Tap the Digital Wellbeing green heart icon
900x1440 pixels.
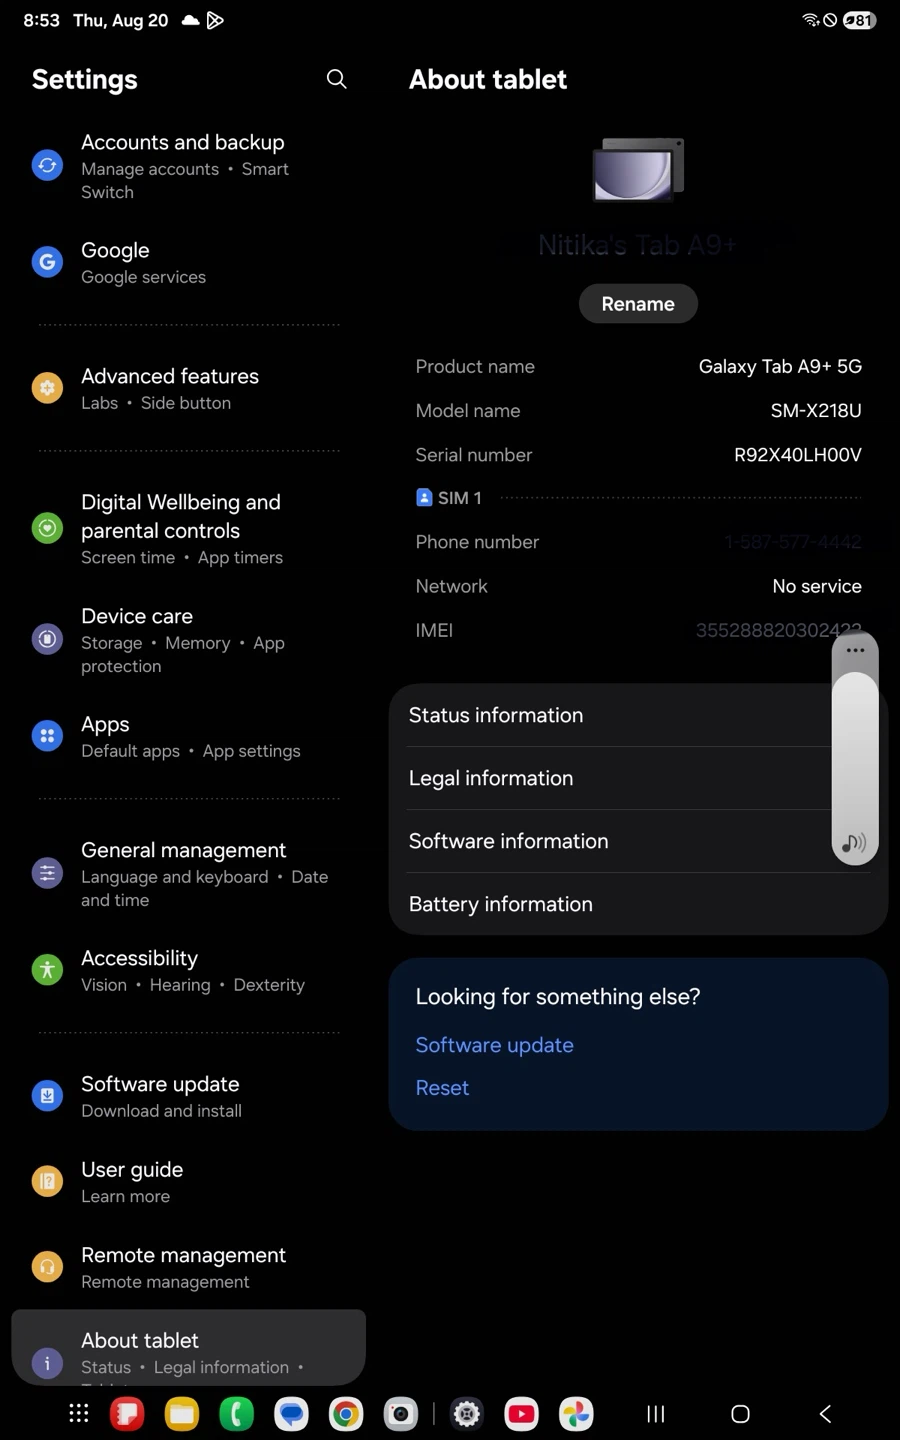47,527
